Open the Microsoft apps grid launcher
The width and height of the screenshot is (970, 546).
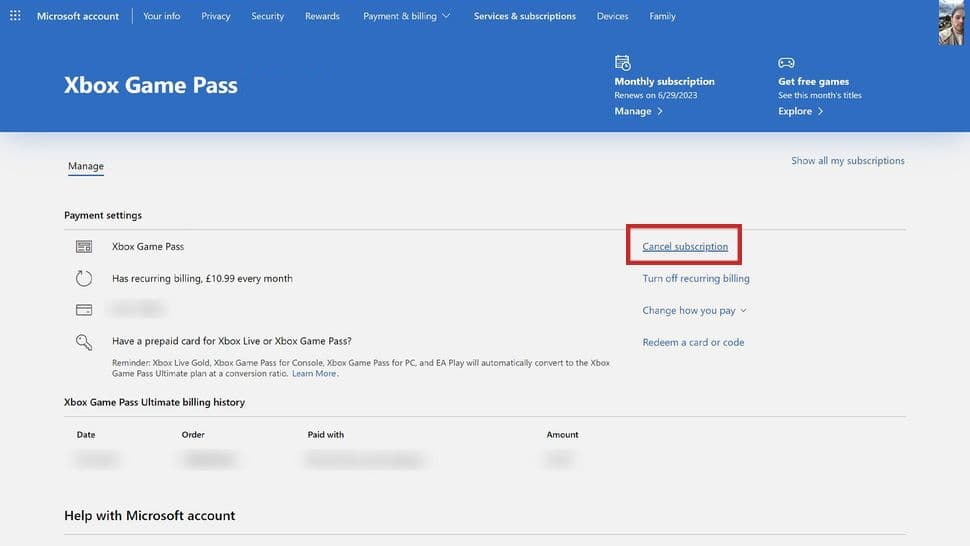click(15, 15)
